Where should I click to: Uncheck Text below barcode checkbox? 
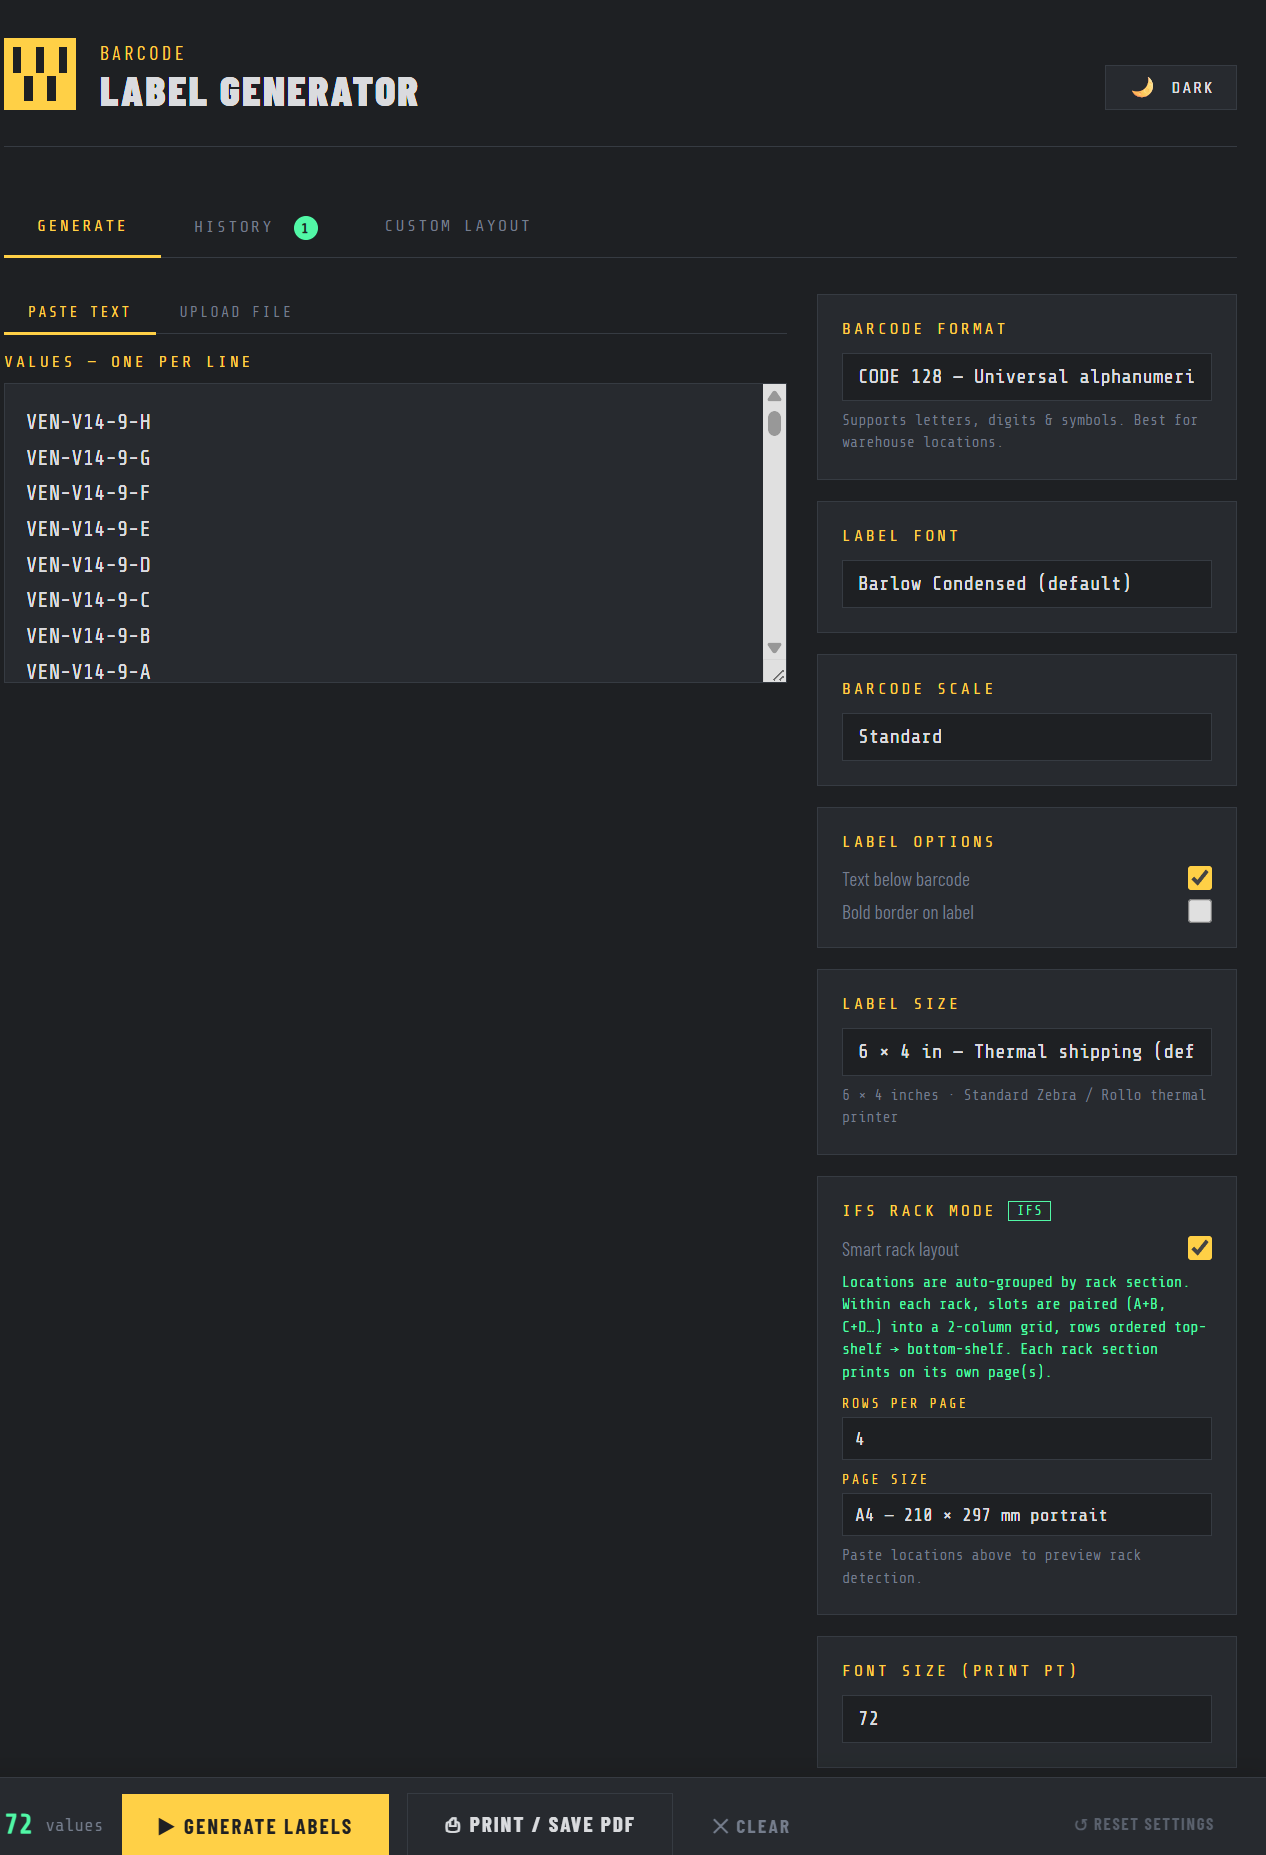pyautogui.click(x=1200, y=878)
